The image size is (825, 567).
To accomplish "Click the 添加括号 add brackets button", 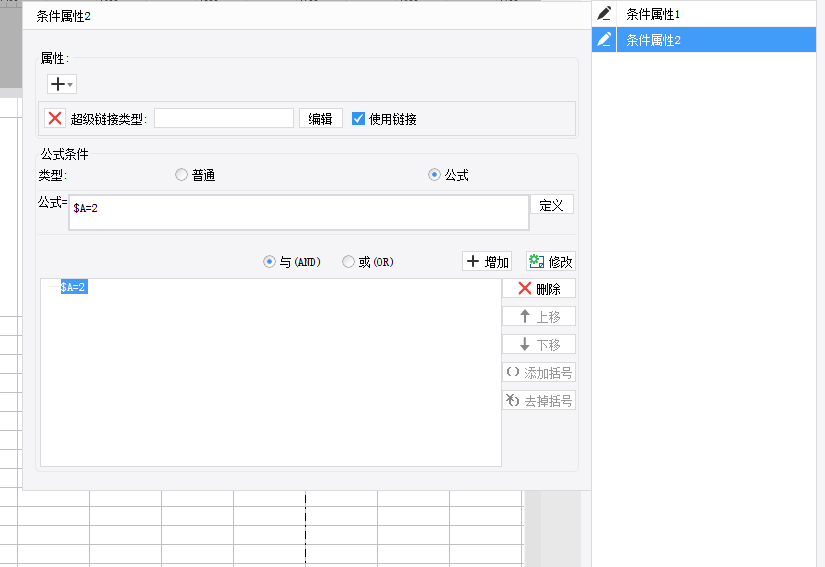I will (x=538, y=372).
